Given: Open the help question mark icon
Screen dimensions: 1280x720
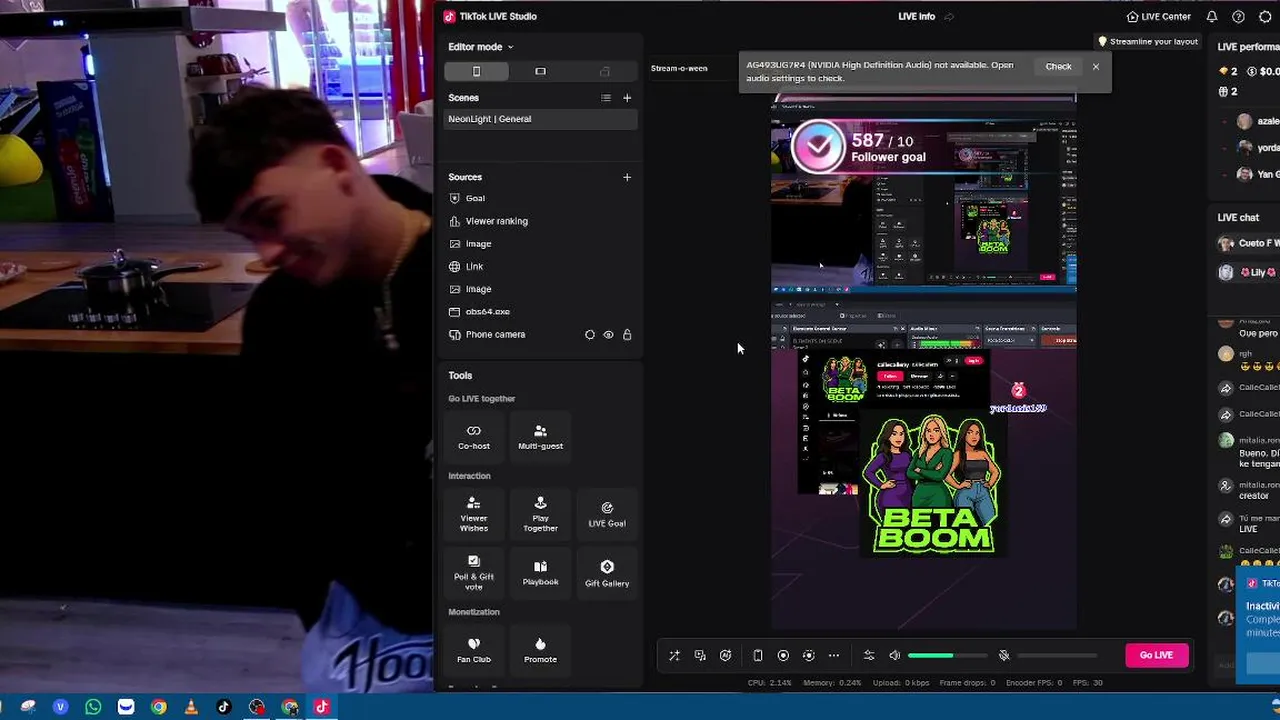Looking at the screenshot, I should tap(1238, 16).
